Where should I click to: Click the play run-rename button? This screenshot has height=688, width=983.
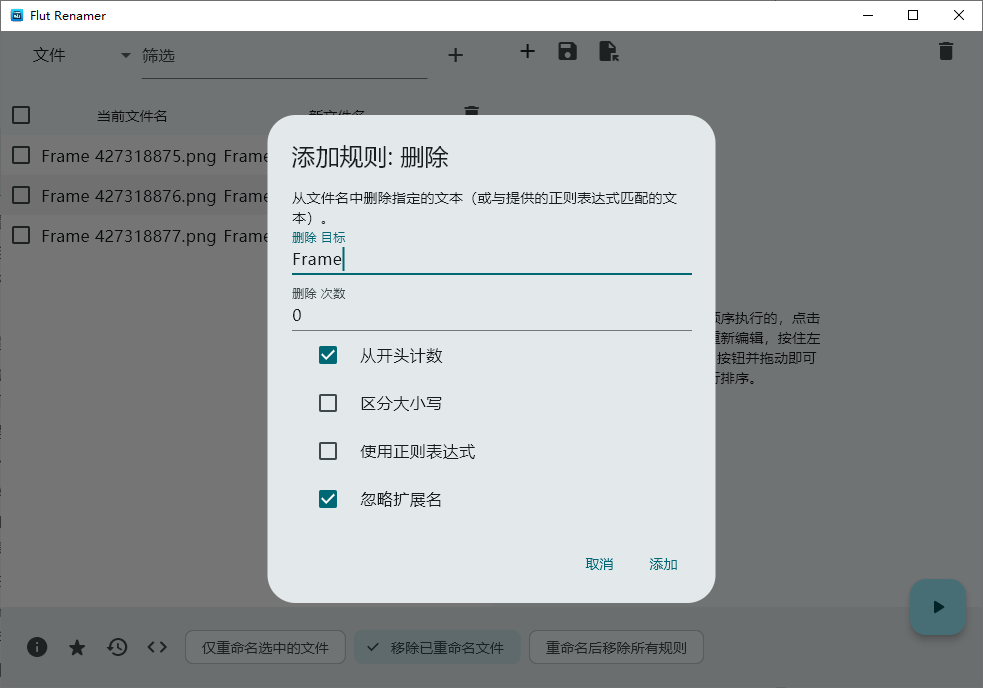(x=938, y=606)
